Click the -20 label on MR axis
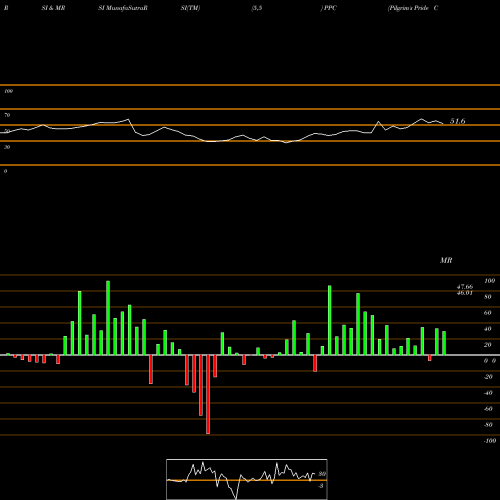Viewport: 500px width, 500px height. [x=488, y=377]
